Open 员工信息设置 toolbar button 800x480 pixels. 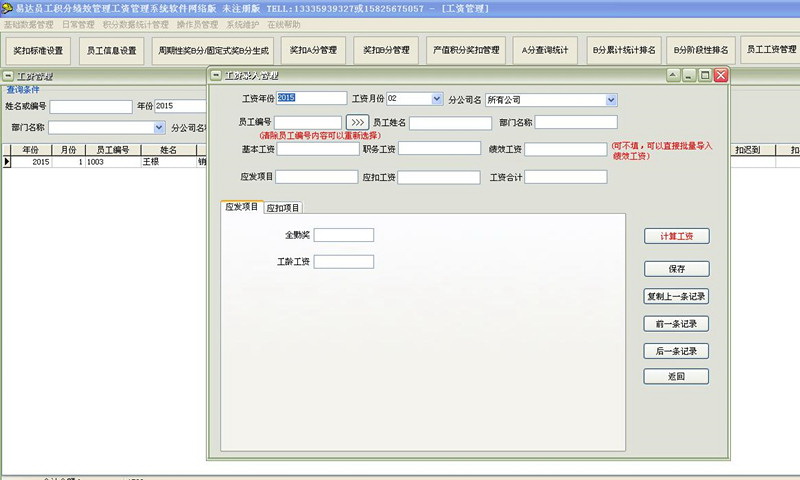click(x=112, y=50)
